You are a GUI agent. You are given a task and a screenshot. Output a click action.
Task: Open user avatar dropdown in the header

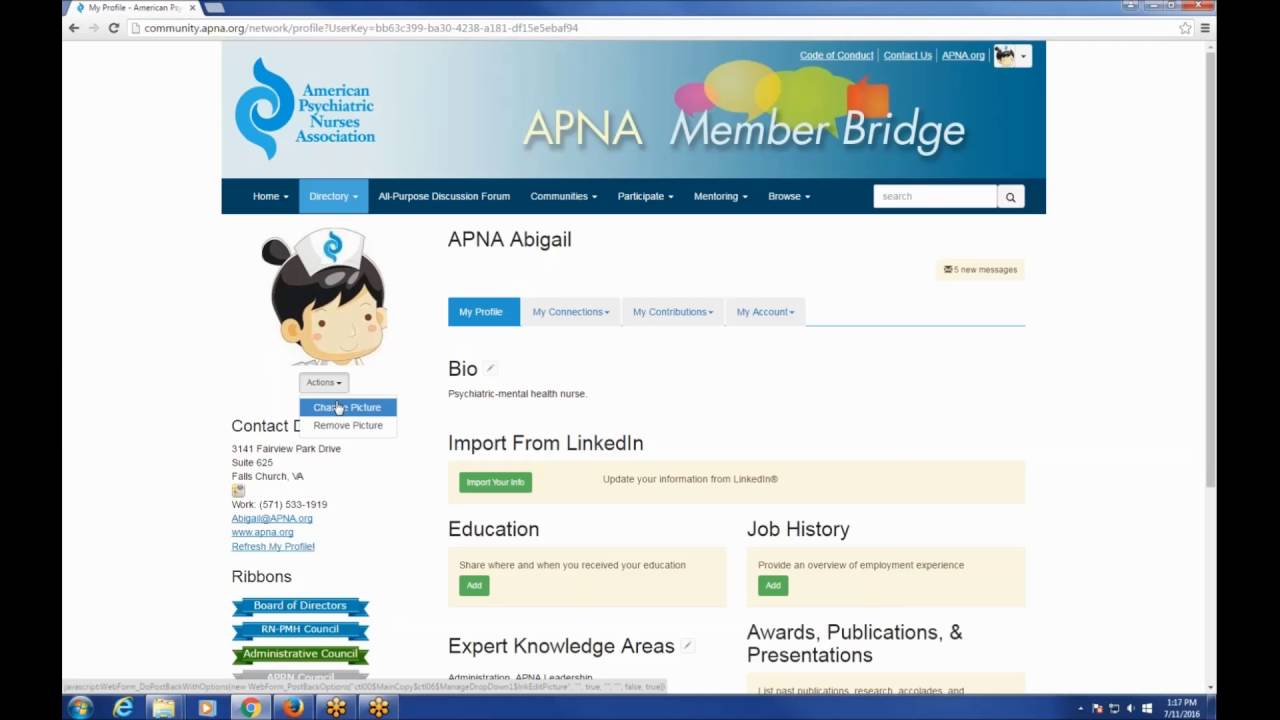coord(1012,56)
